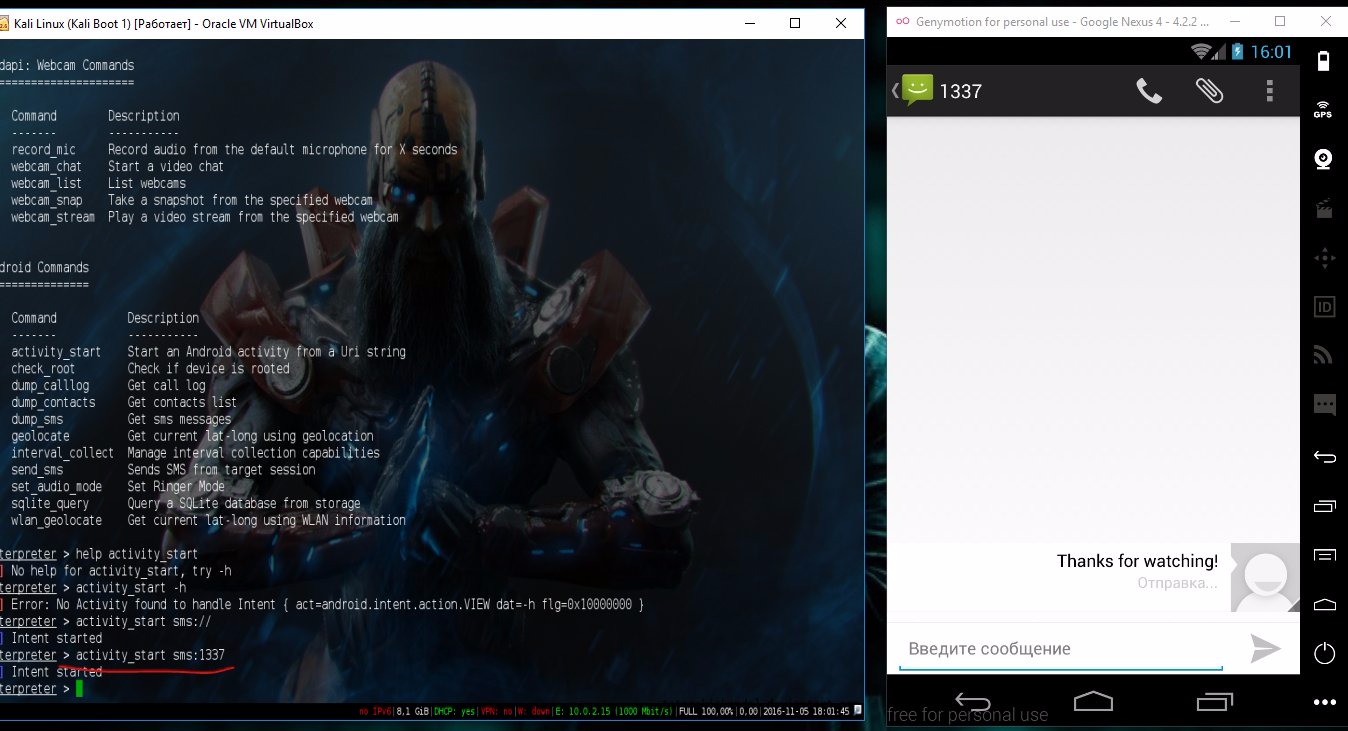Open the GPS widget in Genymotion sidebar
This screenshot has width=1348, height=731.
pyautogui.click(x=1323, y=110)
